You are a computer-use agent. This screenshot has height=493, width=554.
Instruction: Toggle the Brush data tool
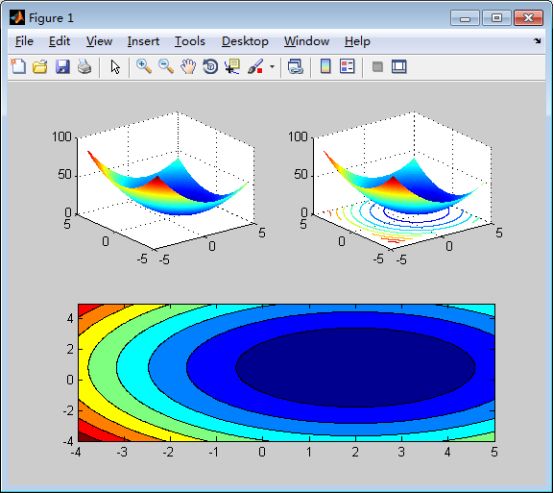coord(255,66)
